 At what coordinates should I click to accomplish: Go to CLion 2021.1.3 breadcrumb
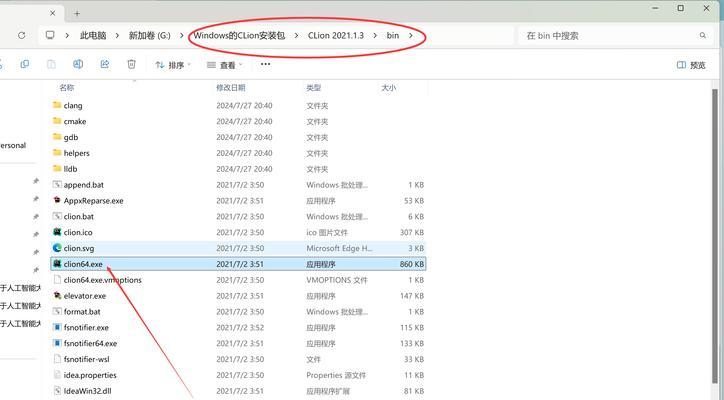[x=336, y=36]
